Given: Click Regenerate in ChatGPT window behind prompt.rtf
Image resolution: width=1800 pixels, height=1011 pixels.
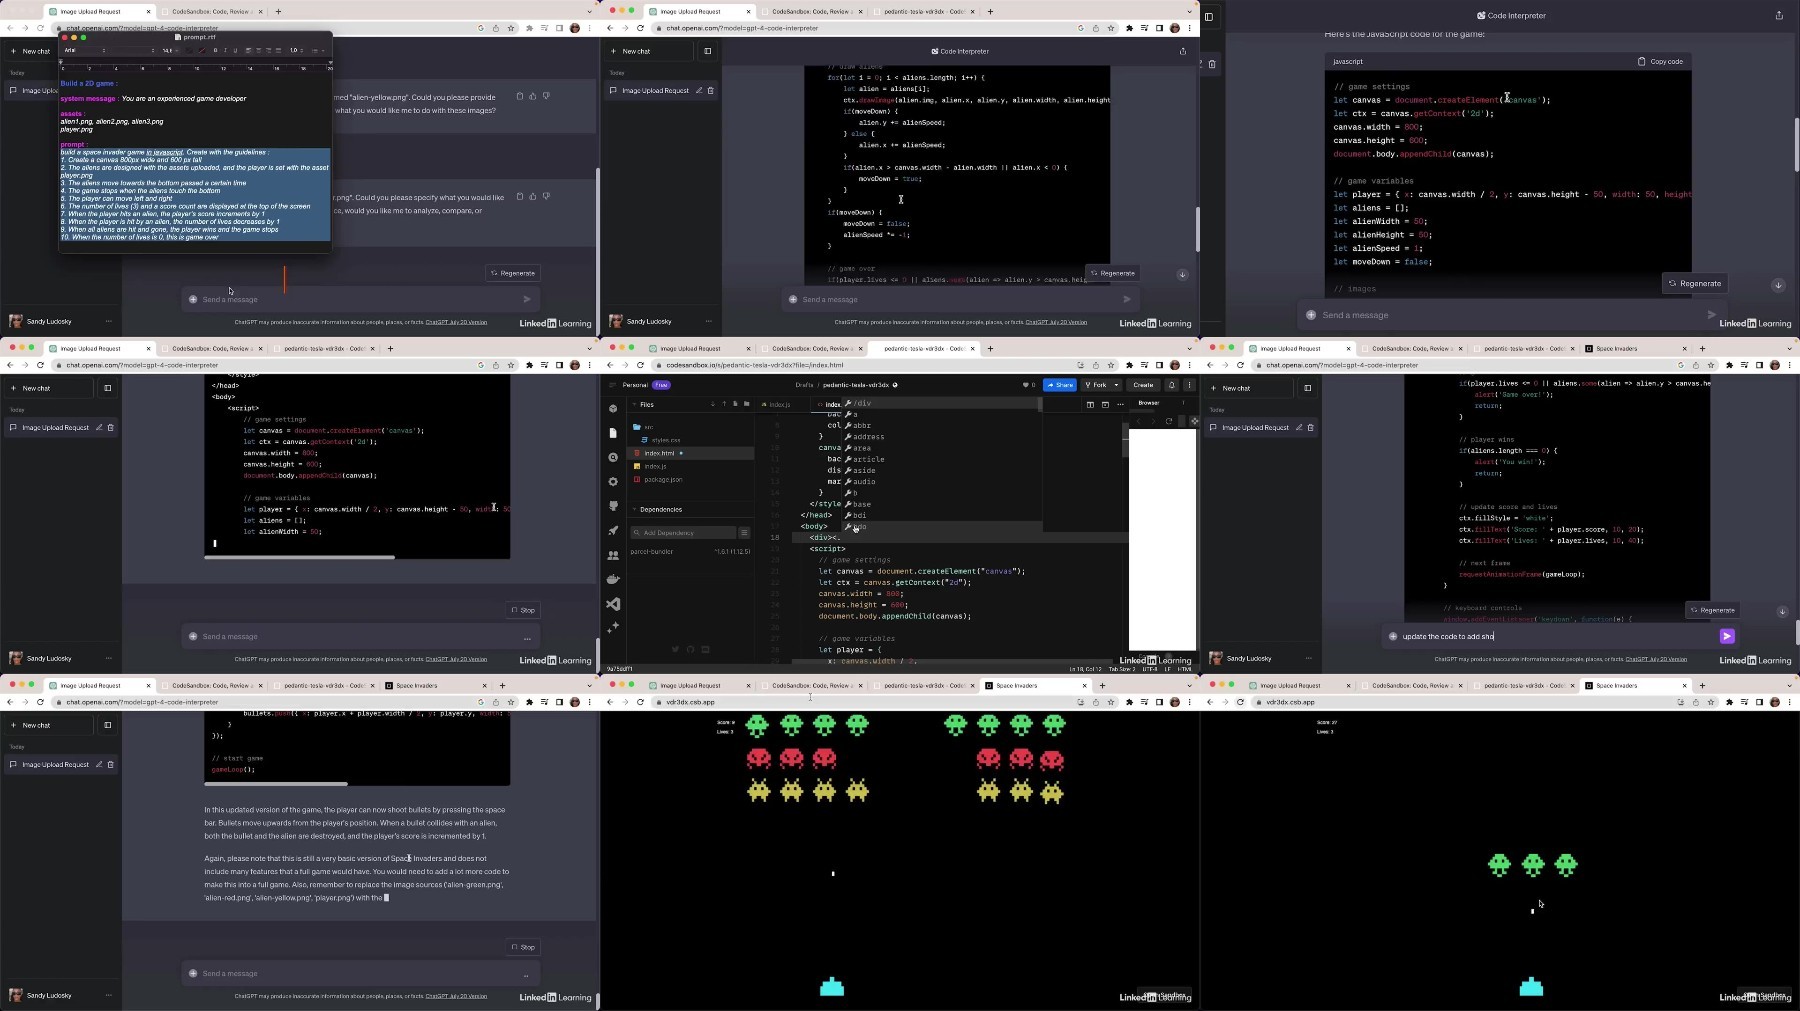Looking at the screenshot, I should 513,273.
